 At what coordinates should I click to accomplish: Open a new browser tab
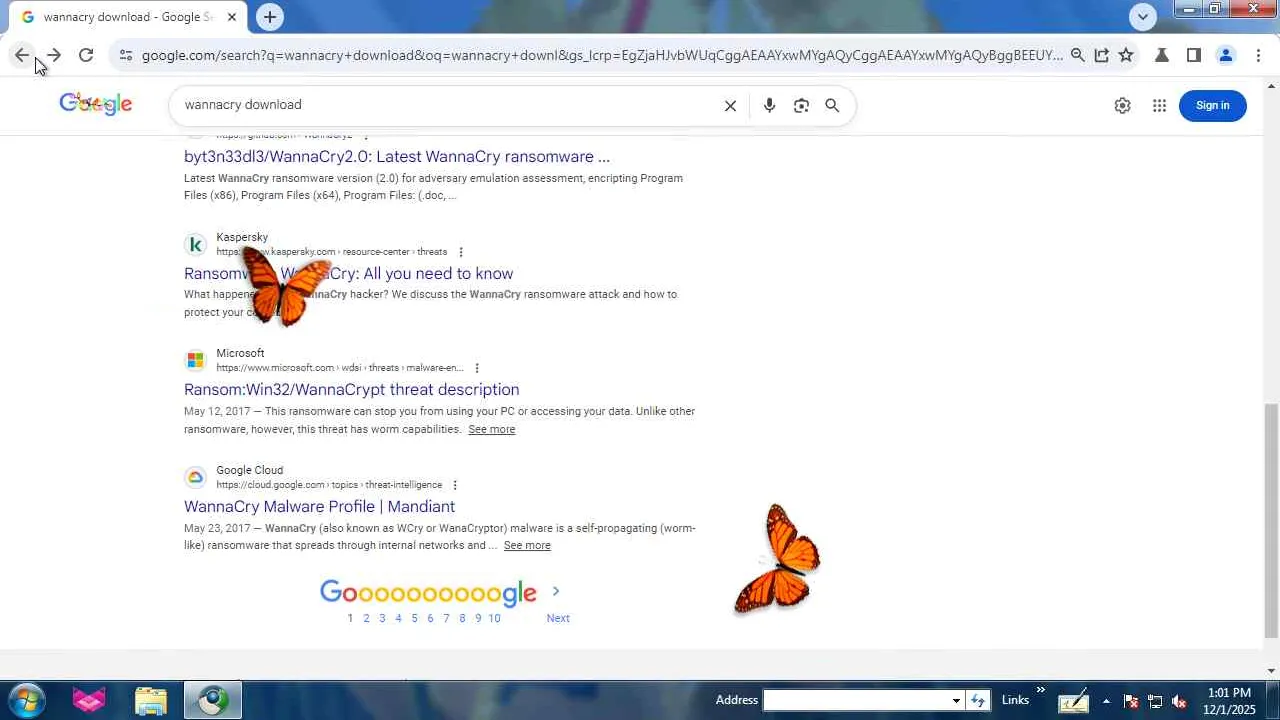click(x=269, y=16)
